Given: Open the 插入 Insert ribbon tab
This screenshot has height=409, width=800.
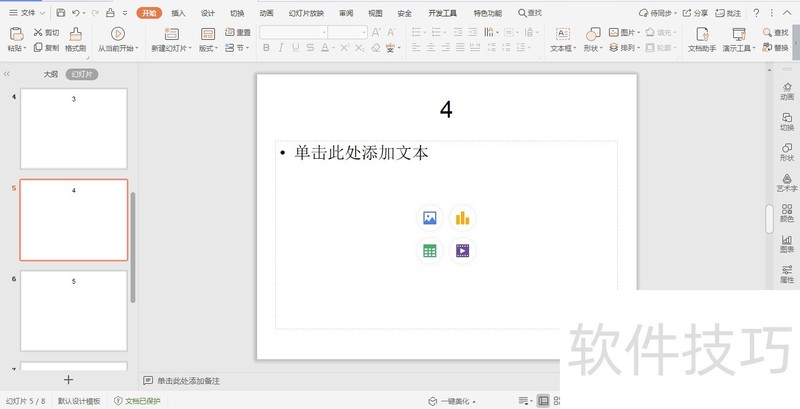Looking at the screenshot, I should click(x=178, y=13).
